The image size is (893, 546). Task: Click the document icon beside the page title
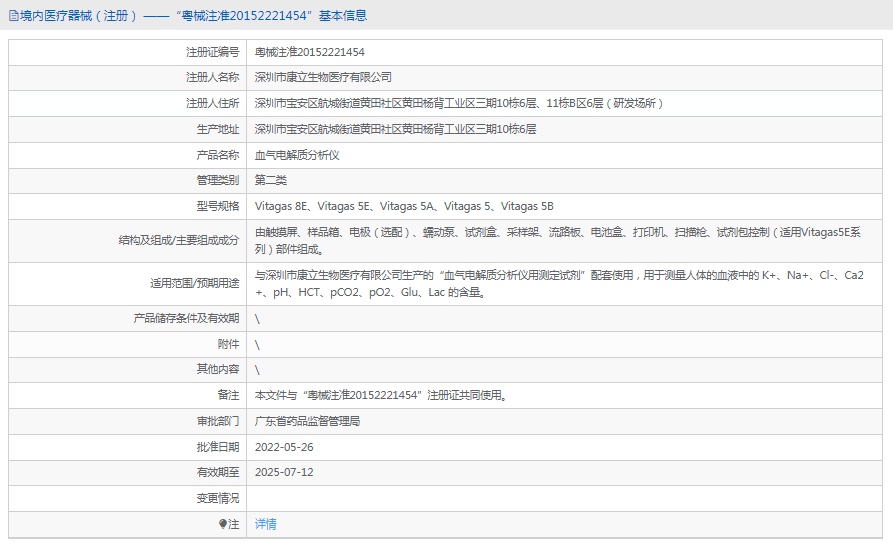click(14, 16)
